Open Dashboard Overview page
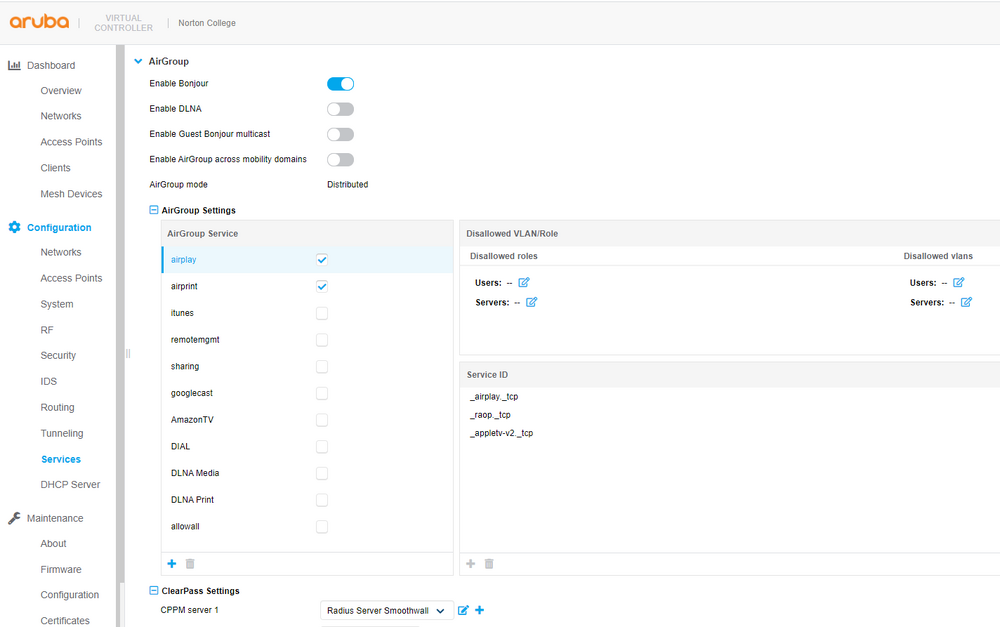The width and height of the screenshot is (1000, 627). coord(61,91)
